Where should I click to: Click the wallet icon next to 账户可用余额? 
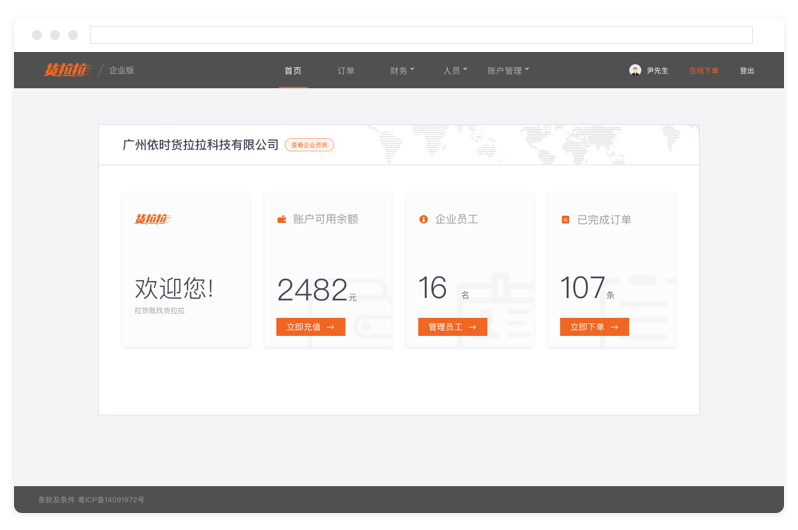[281, 219]
